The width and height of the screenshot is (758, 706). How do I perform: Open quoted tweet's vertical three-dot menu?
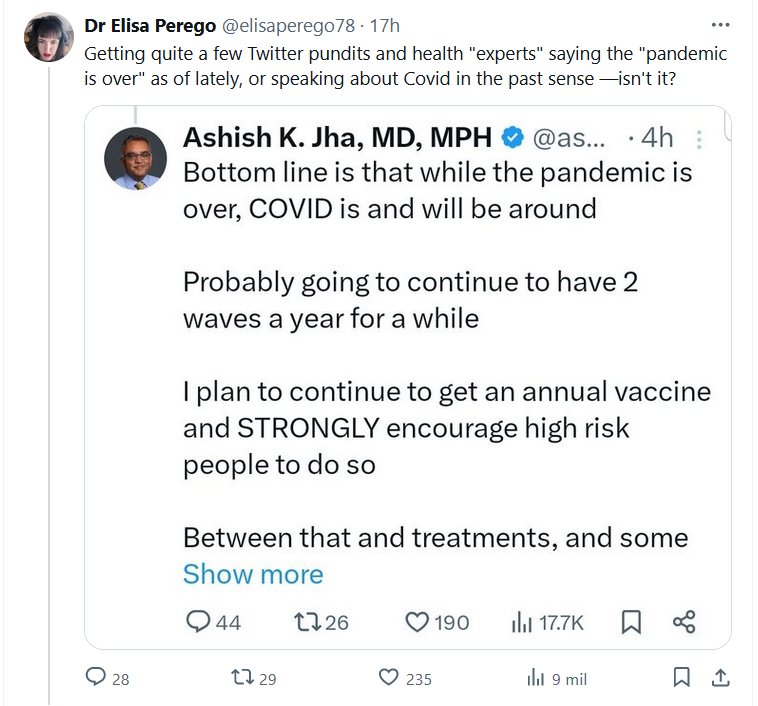click(700, 139)
